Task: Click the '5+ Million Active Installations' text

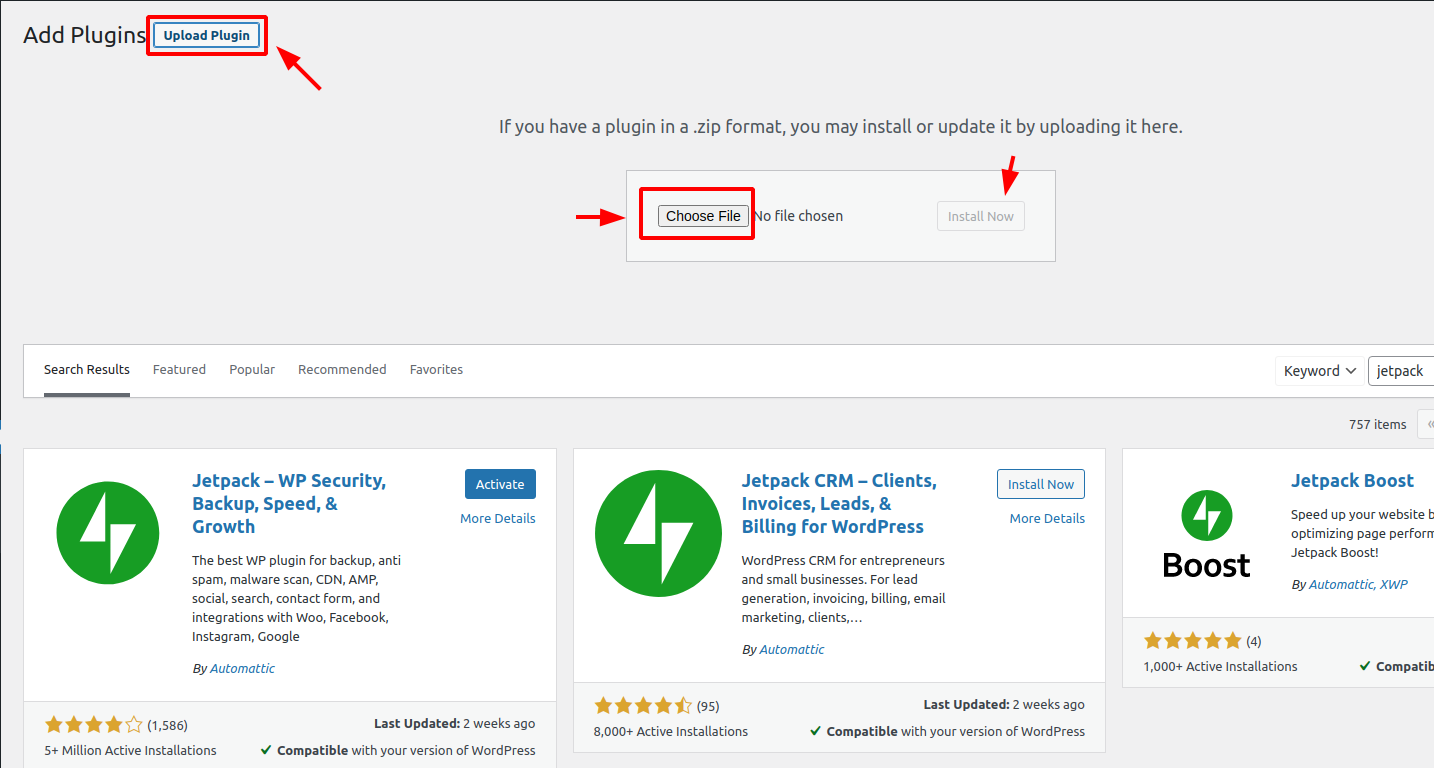Action: 130,750
